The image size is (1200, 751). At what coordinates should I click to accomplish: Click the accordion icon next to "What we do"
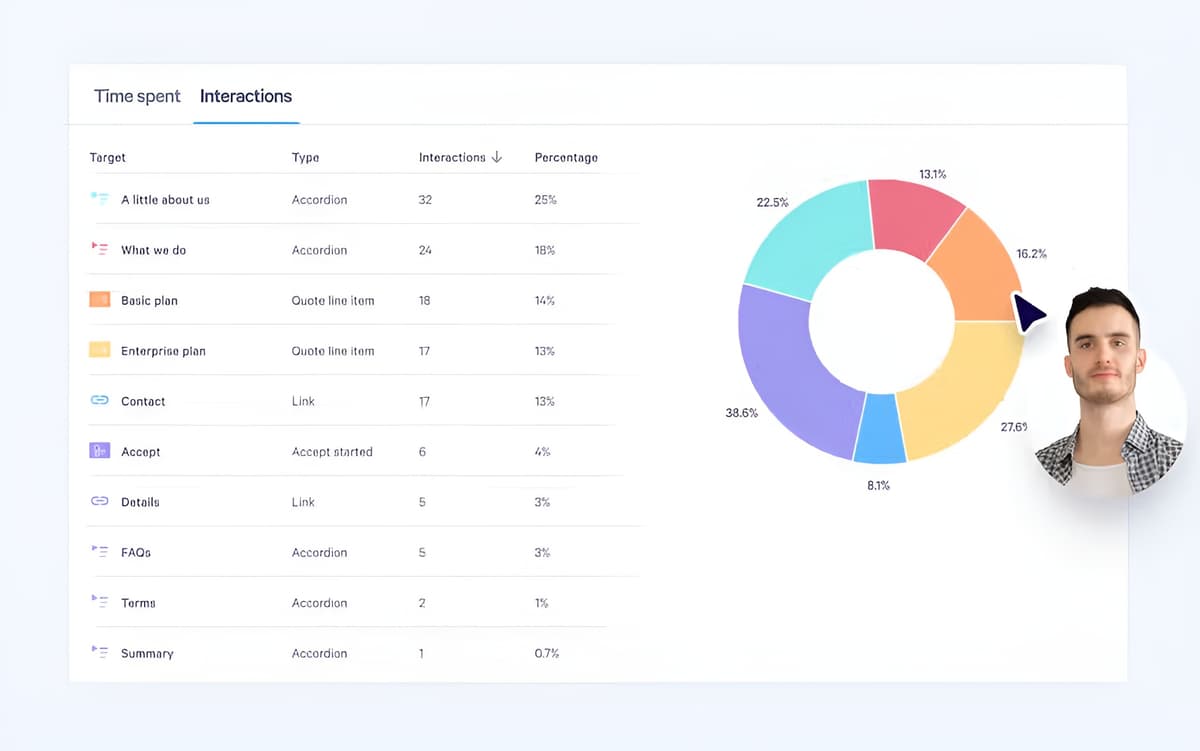pos(101,249)
